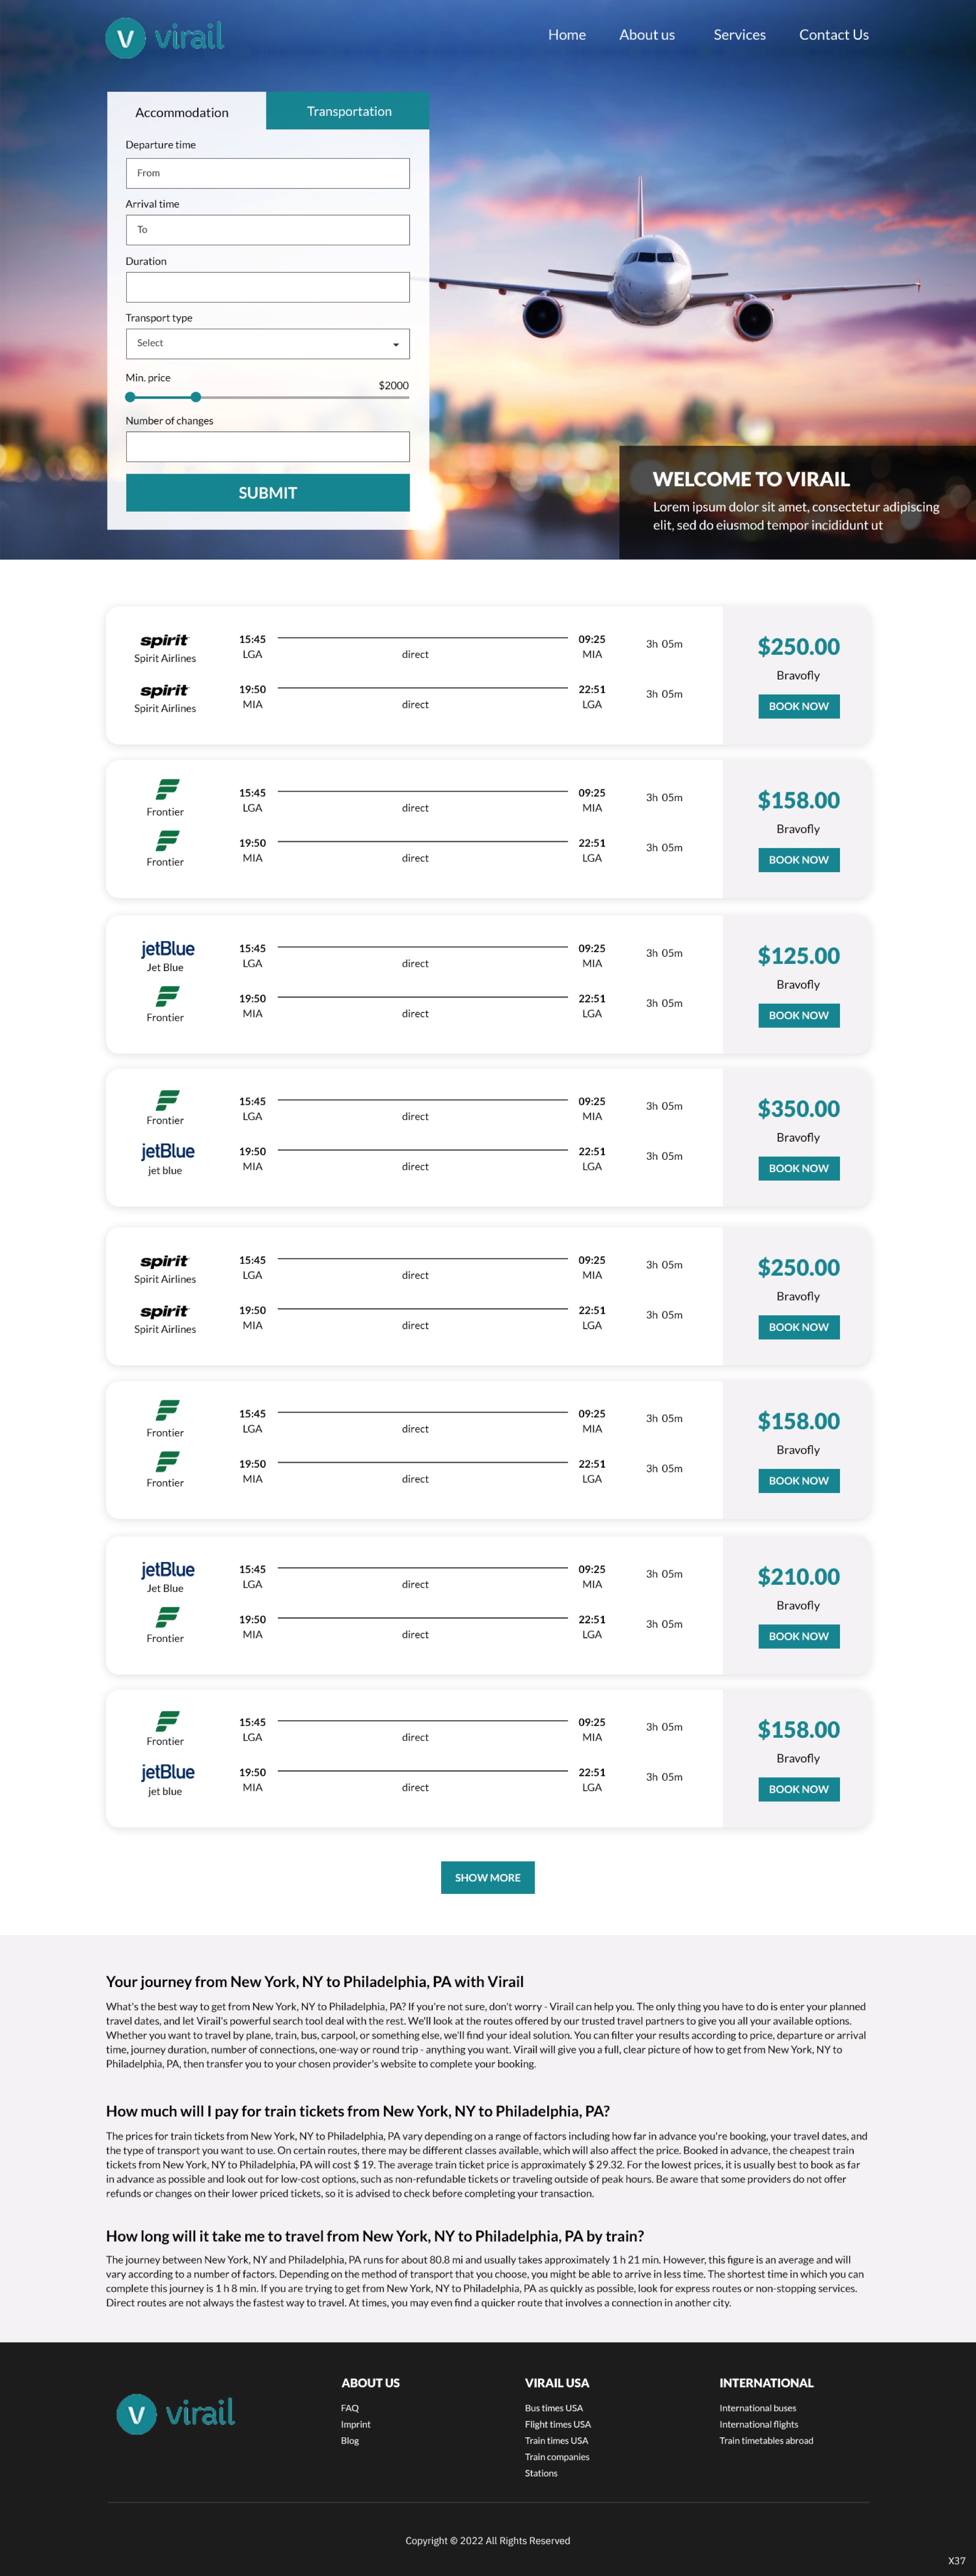Book the $125.00 flight now

[798, 1015]
